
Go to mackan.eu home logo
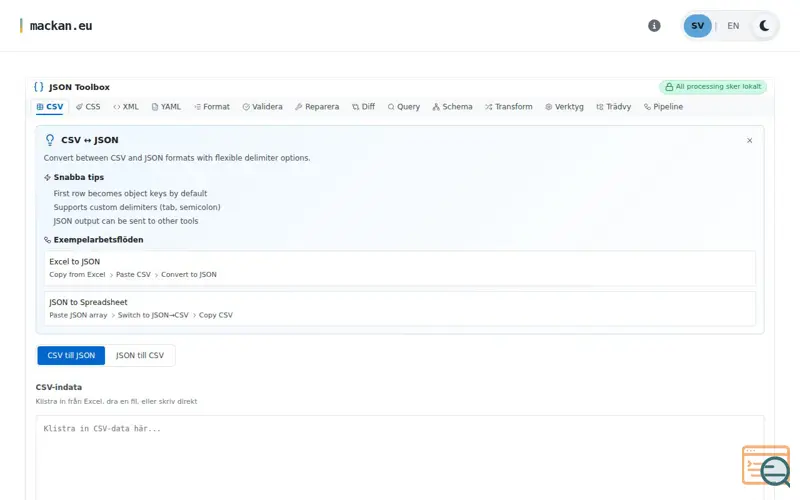pyautogui.click(x=56, y=26)
